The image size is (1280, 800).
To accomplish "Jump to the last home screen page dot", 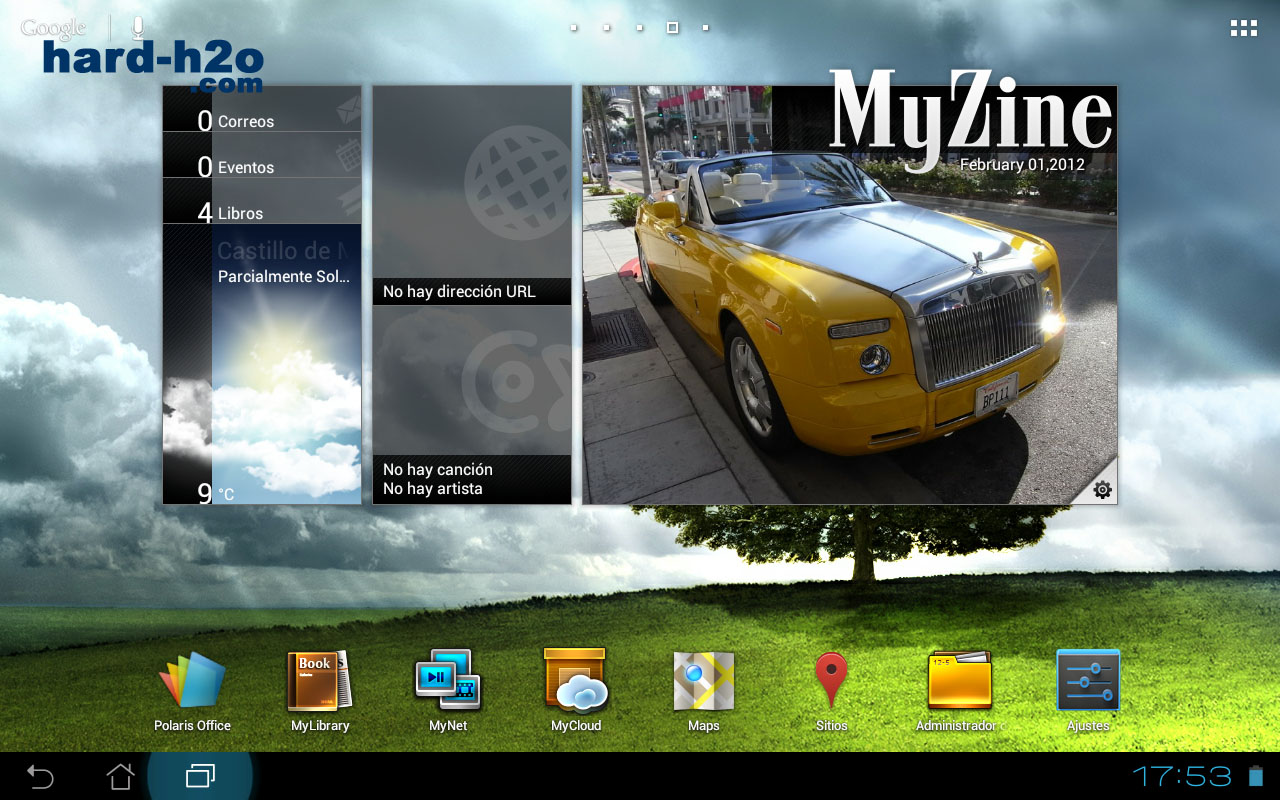I will [705, 28].
